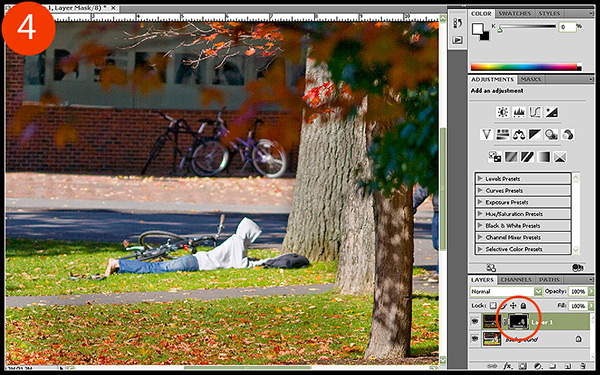Add a Color Balance adjustment

point(519,134)
